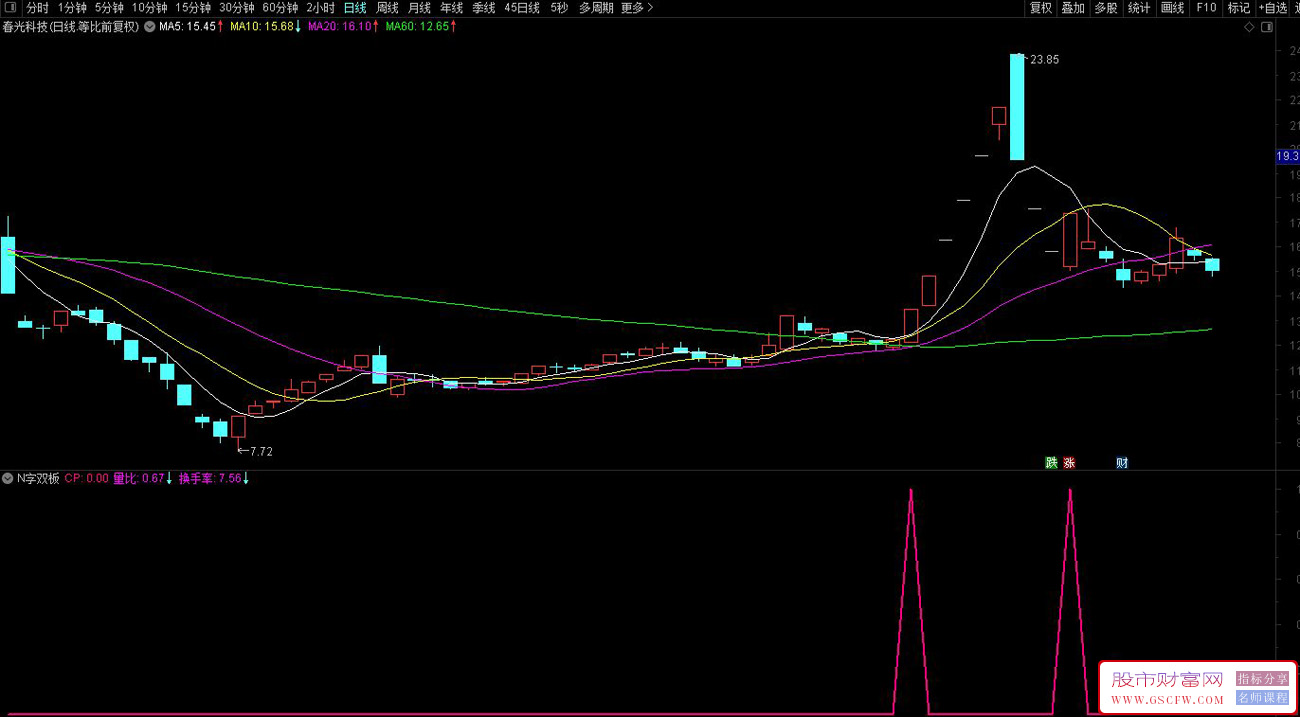Screen dimensions: 1300x717
Task: Click the MA10: 15.68 label
Action: [262, 27]
